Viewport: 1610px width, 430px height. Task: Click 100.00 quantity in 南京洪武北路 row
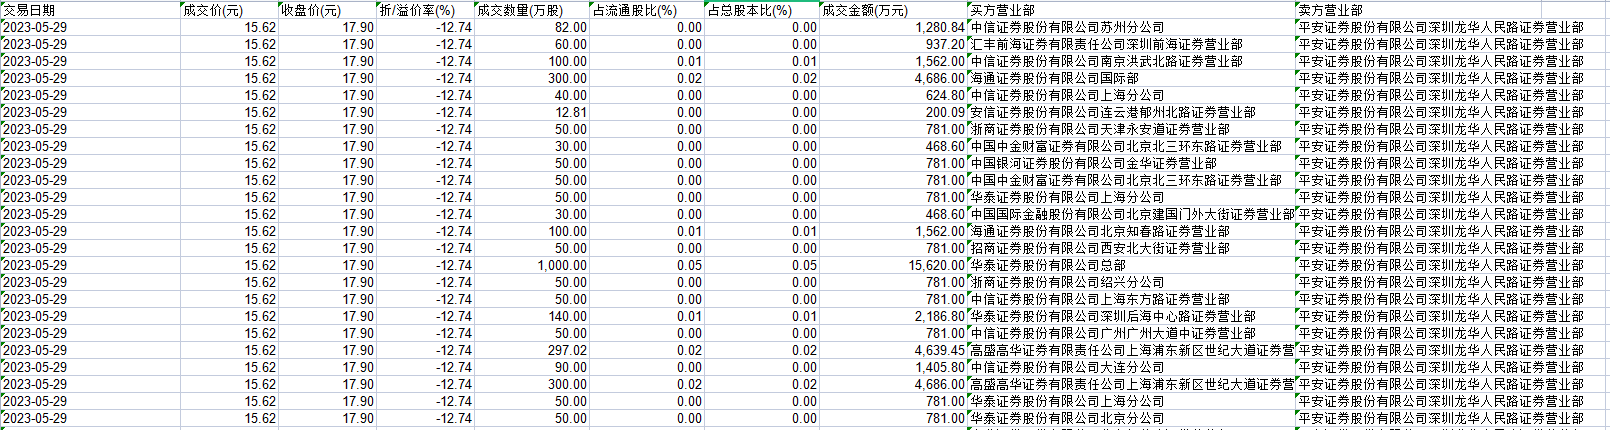[x=531, y=62]
